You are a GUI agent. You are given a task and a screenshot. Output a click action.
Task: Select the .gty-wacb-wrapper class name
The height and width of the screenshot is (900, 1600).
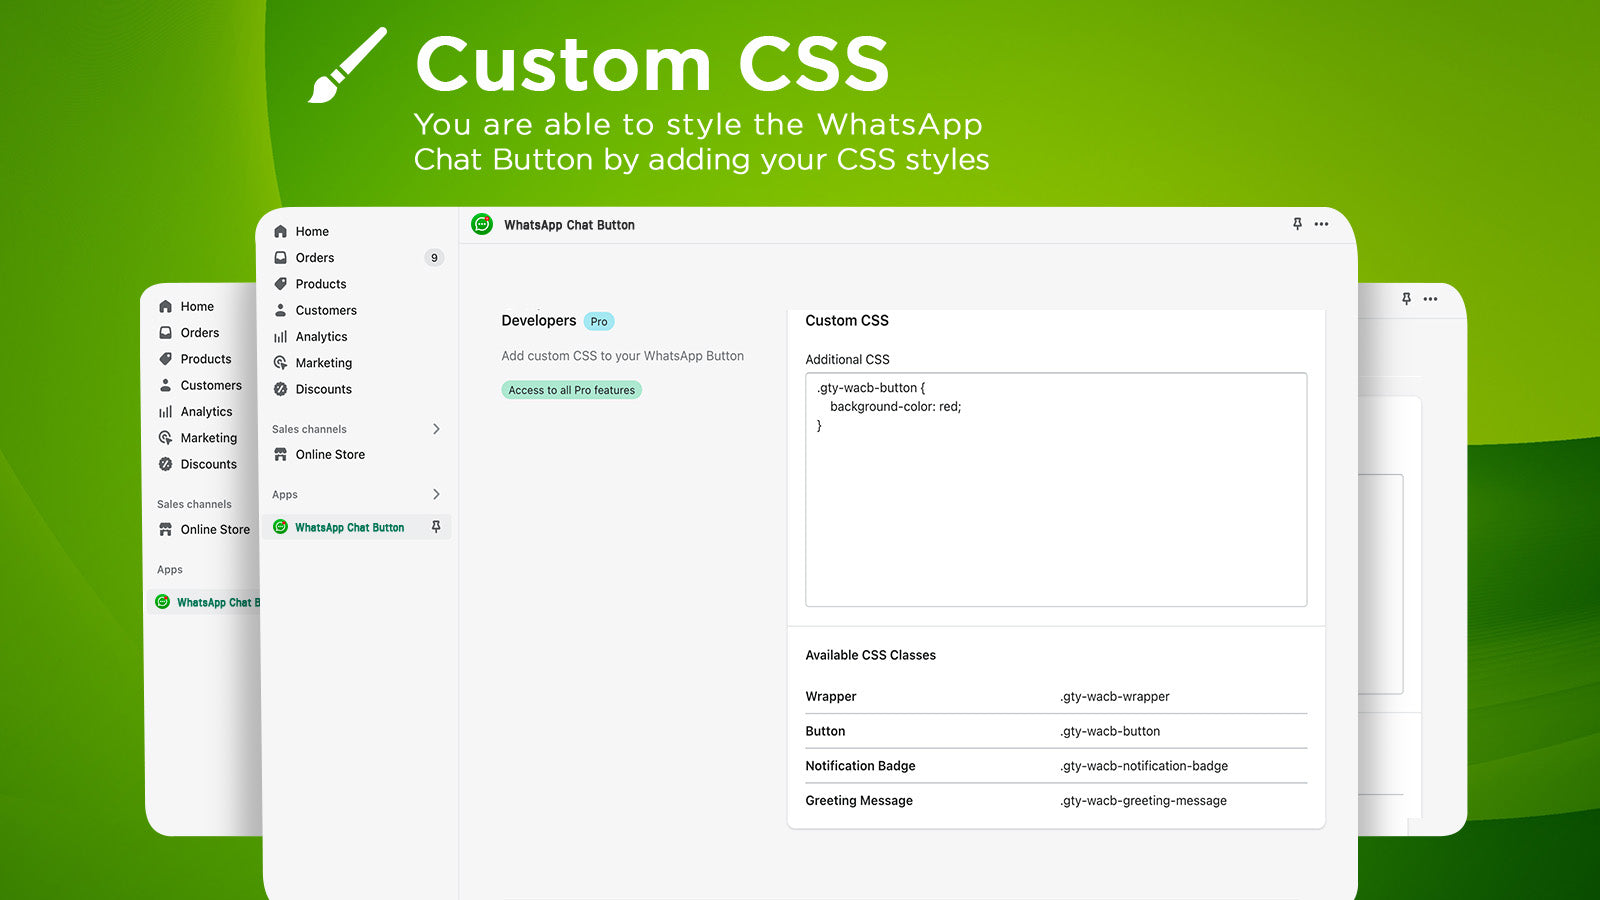tap(1113, 696)
